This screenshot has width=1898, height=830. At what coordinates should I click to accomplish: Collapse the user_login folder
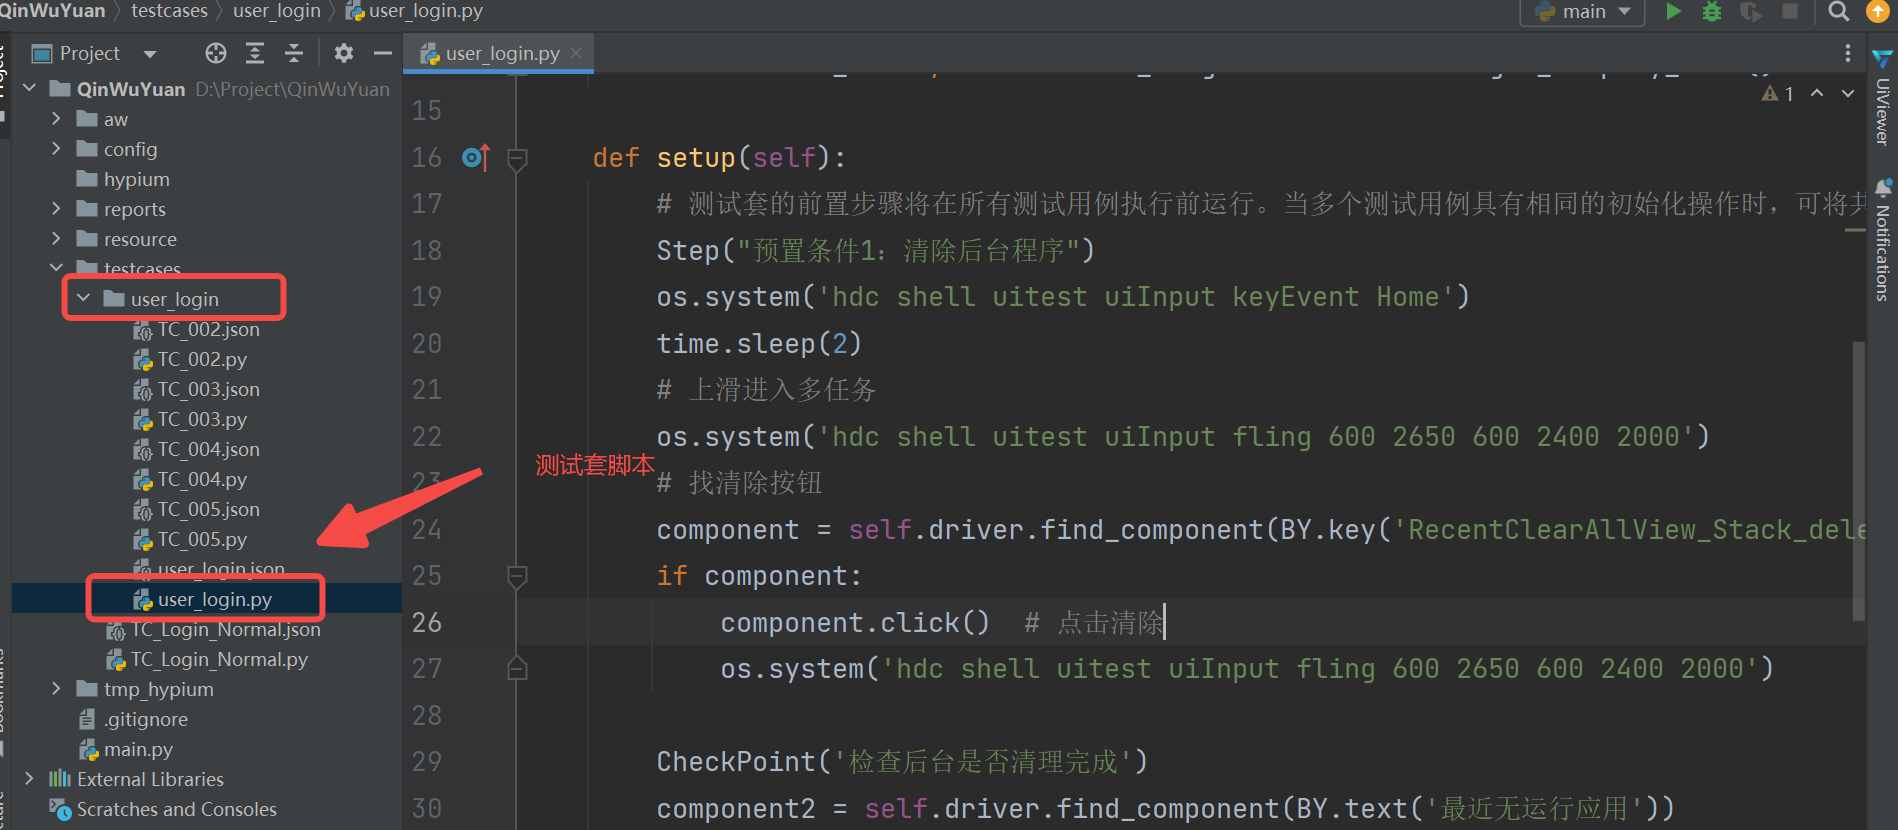pyautogui.click(x=84, y=298)
